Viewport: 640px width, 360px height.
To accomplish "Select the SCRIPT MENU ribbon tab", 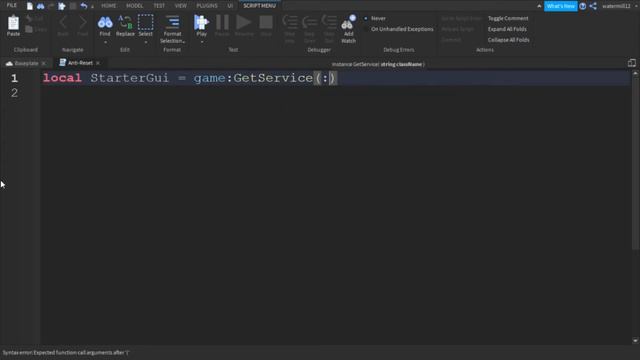I will [x=260, y=6].
